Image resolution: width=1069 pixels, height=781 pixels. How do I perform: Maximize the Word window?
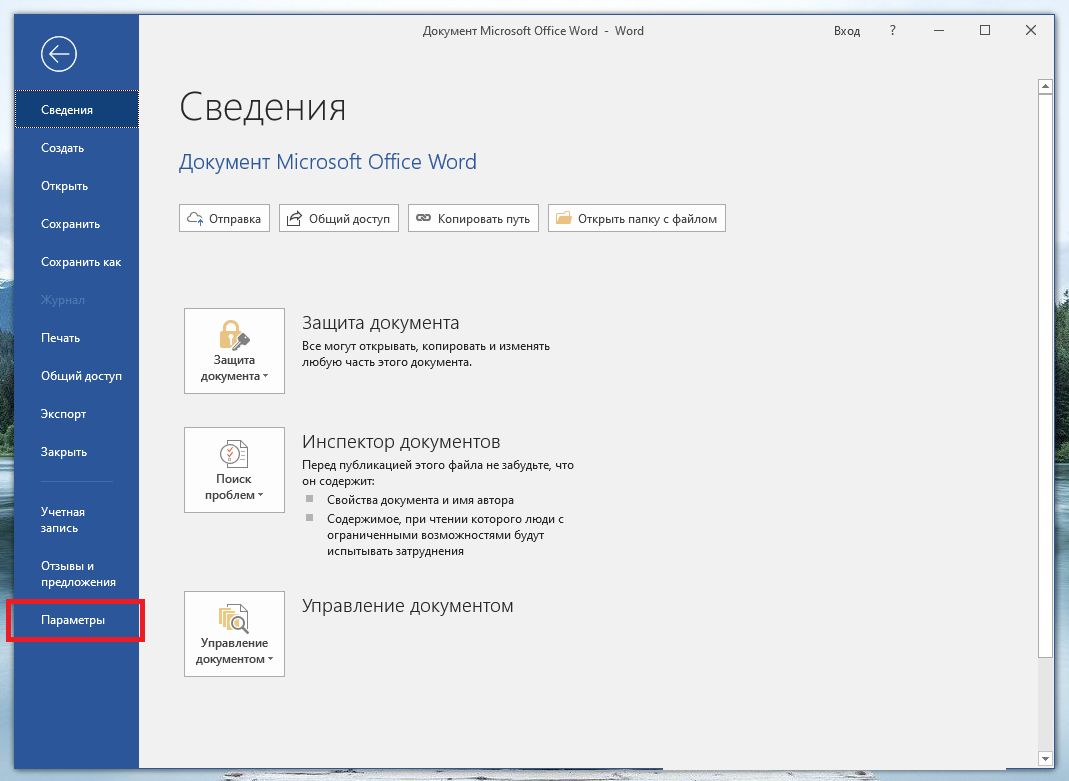985,31
